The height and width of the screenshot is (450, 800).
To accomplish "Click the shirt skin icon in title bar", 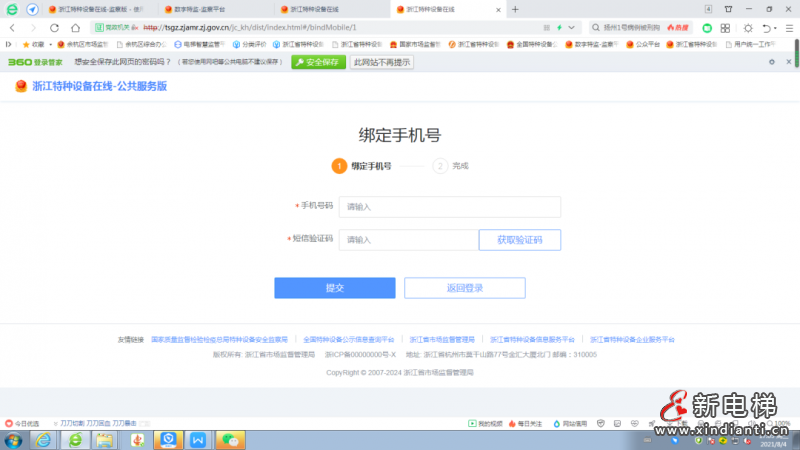I will pyautogui.click(x=729, y=9).
